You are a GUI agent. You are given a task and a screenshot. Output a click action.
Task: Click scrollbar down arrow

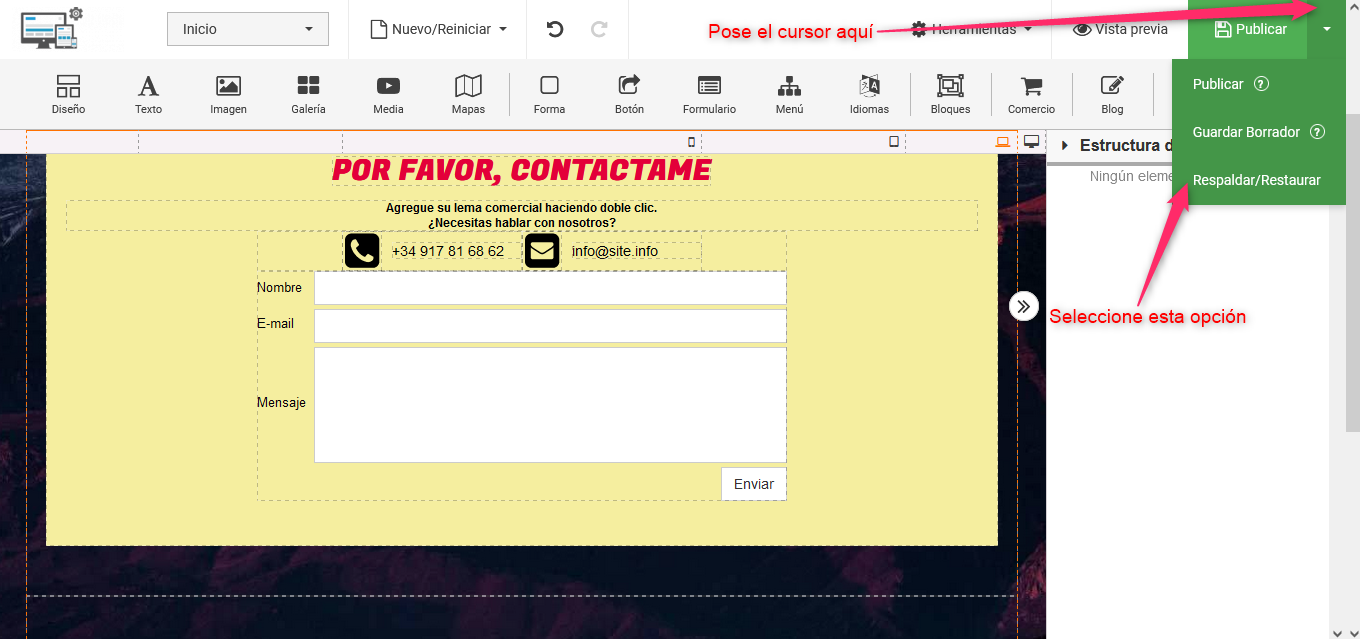click(x=1352, y=631)
